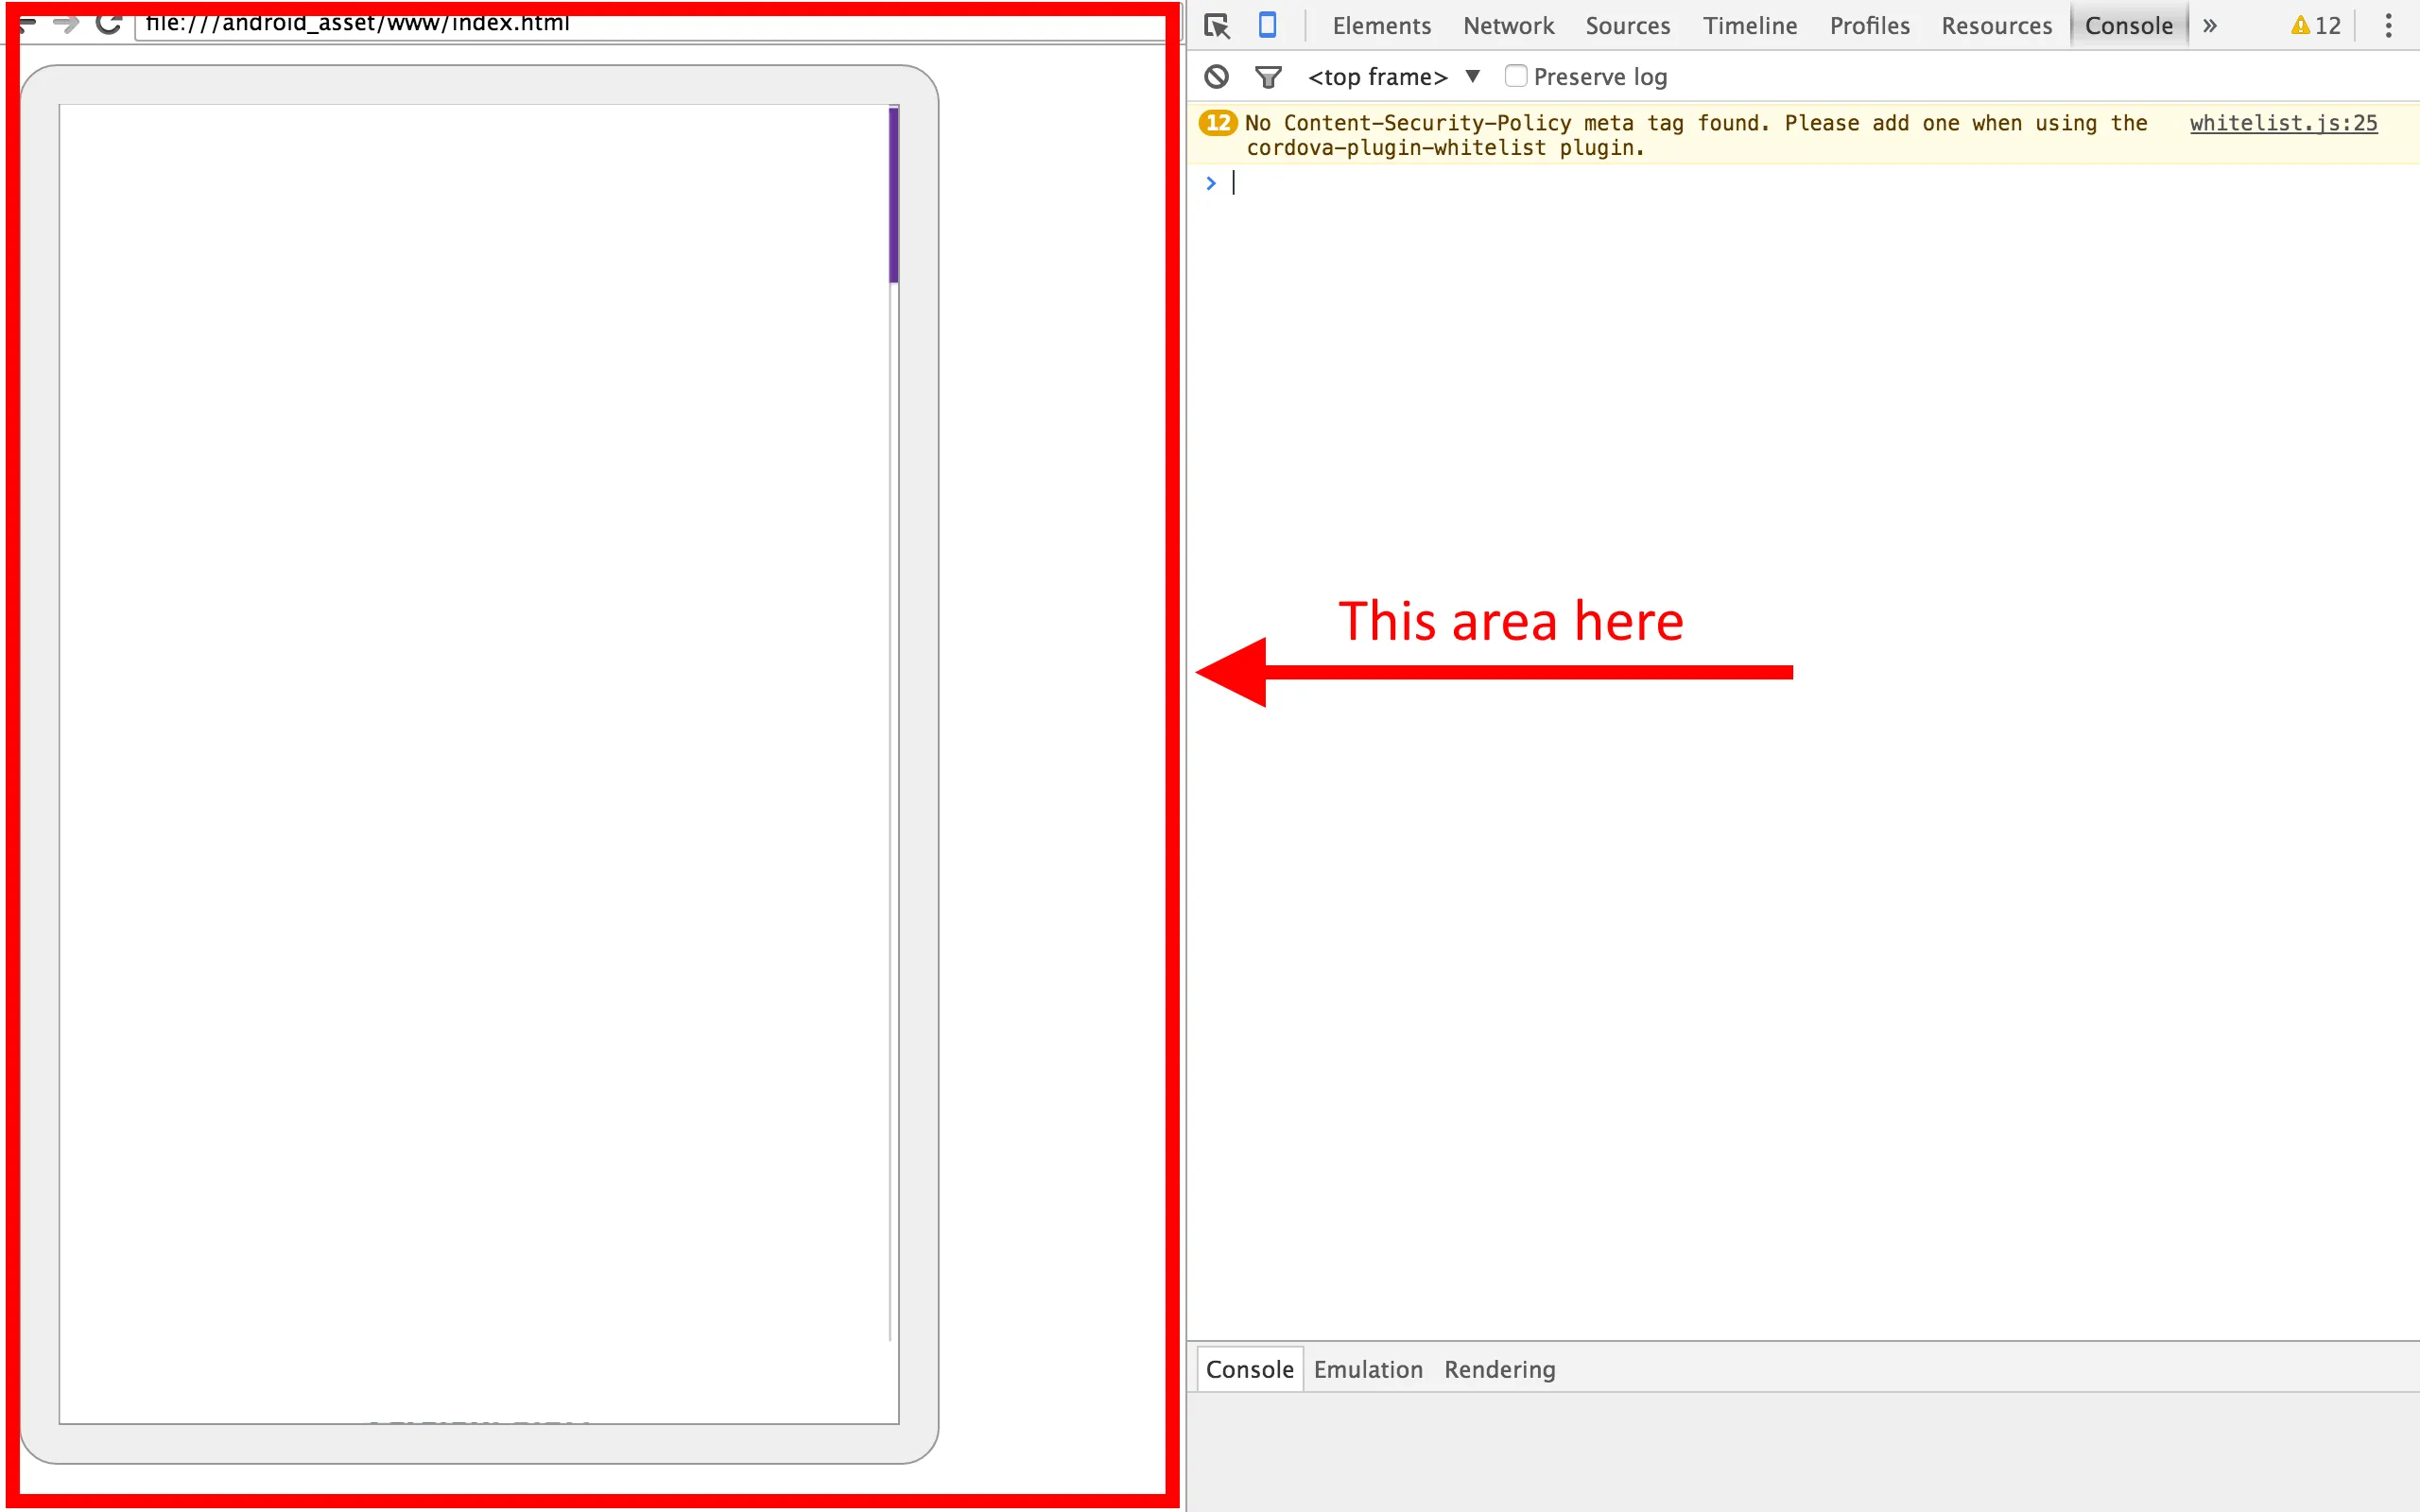Click the warning count triangle icon
This screenshot has width=2420, height=1512.
(2300, 26)
